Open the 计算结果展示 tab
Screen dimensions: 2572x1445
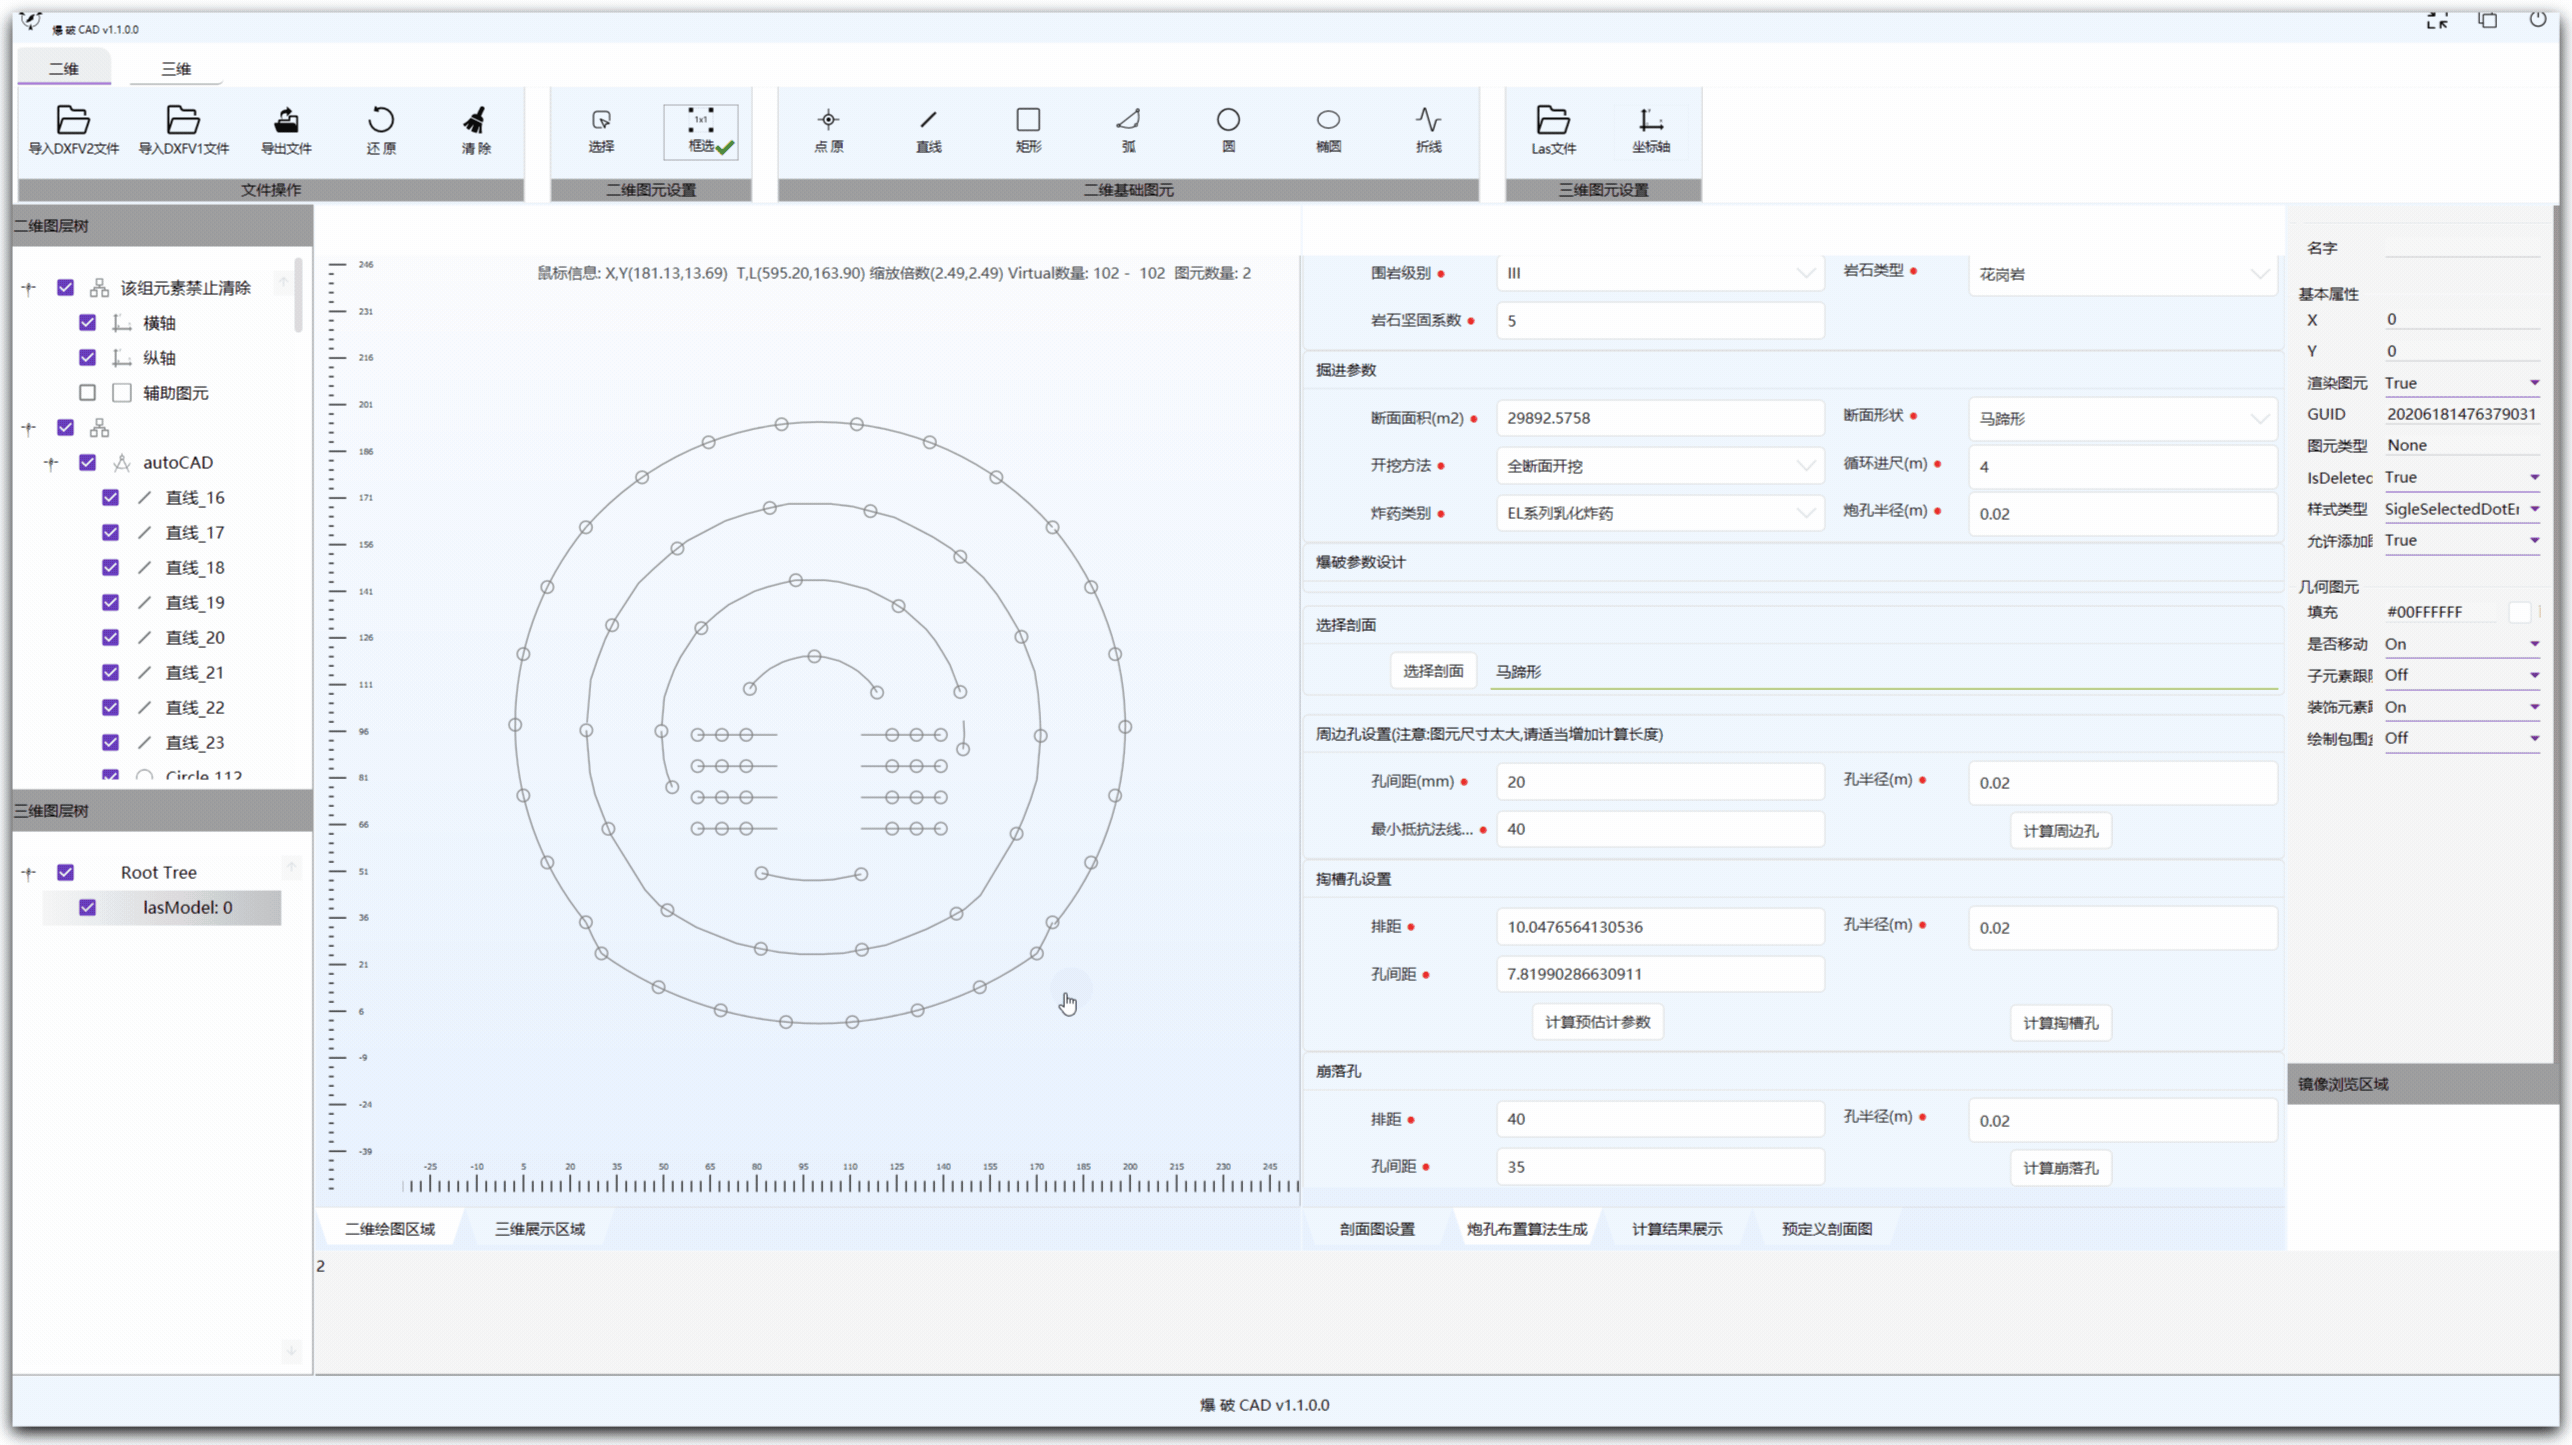click(x=1677, y=1229)
